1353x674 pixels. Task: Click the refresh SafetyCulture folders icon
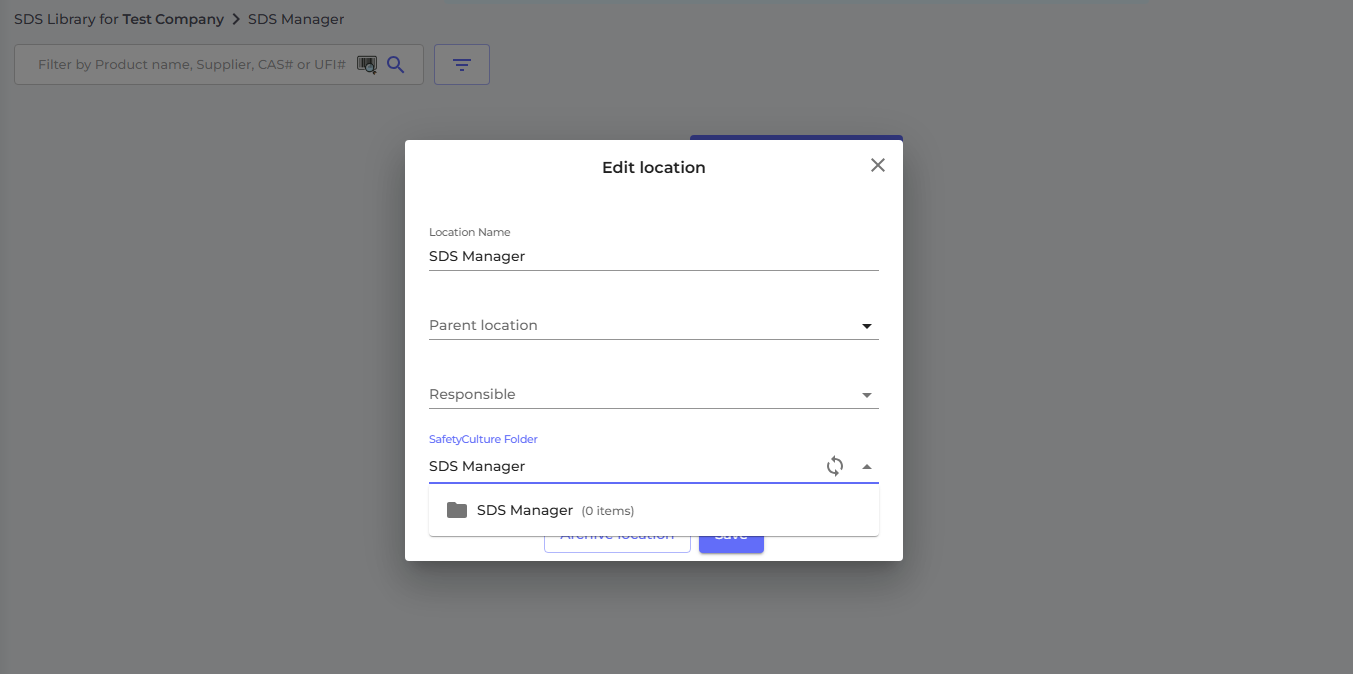tap(835, 466)
